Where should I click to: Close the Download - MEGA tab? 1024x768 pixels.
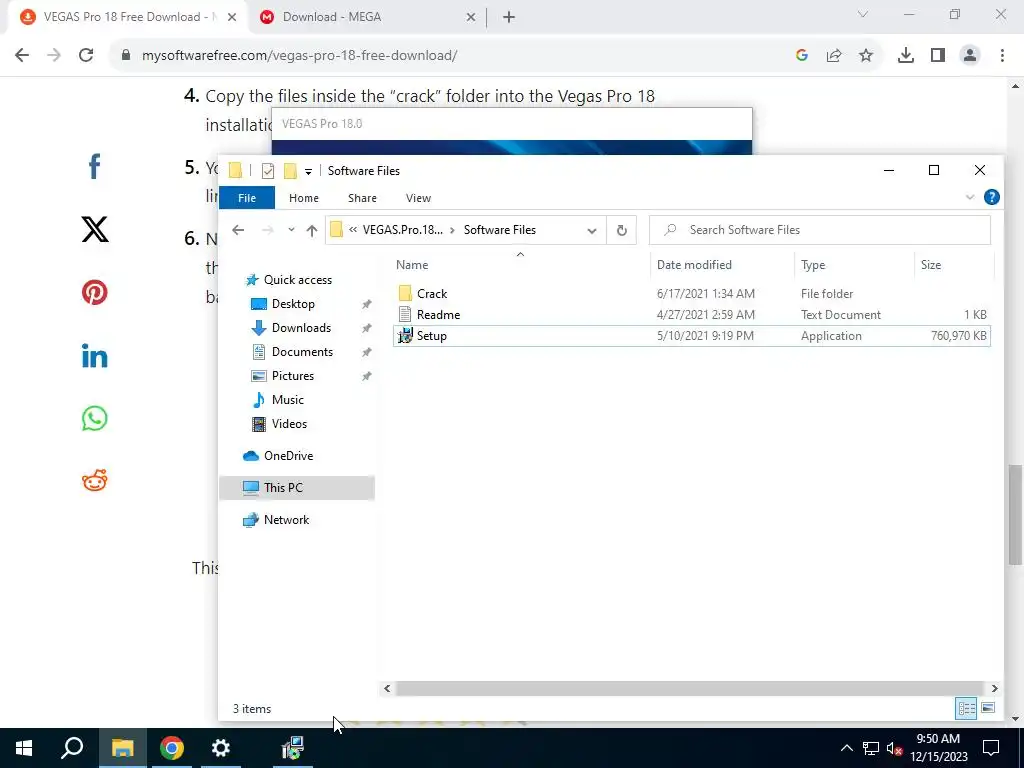pyautogui.click(x=471, y=17)
